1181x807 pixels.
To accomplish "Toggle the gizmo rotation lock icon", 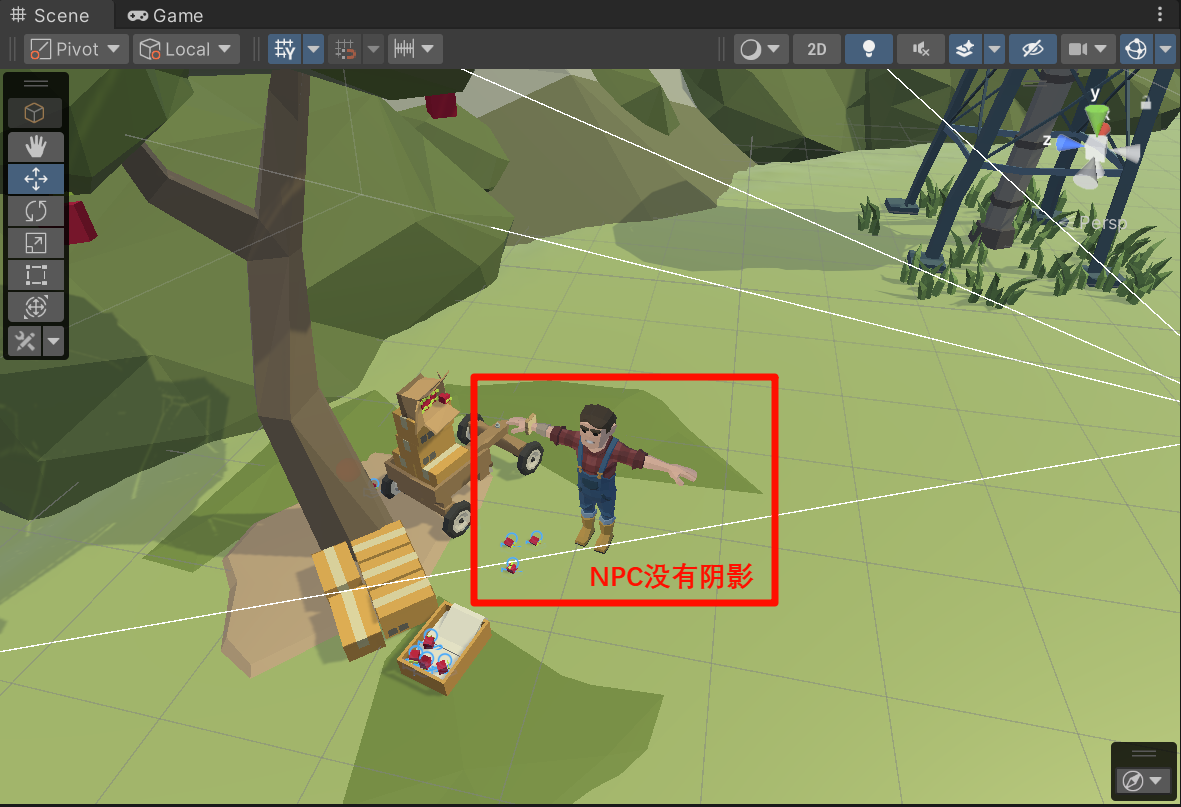I will [x=1146, y=103].
